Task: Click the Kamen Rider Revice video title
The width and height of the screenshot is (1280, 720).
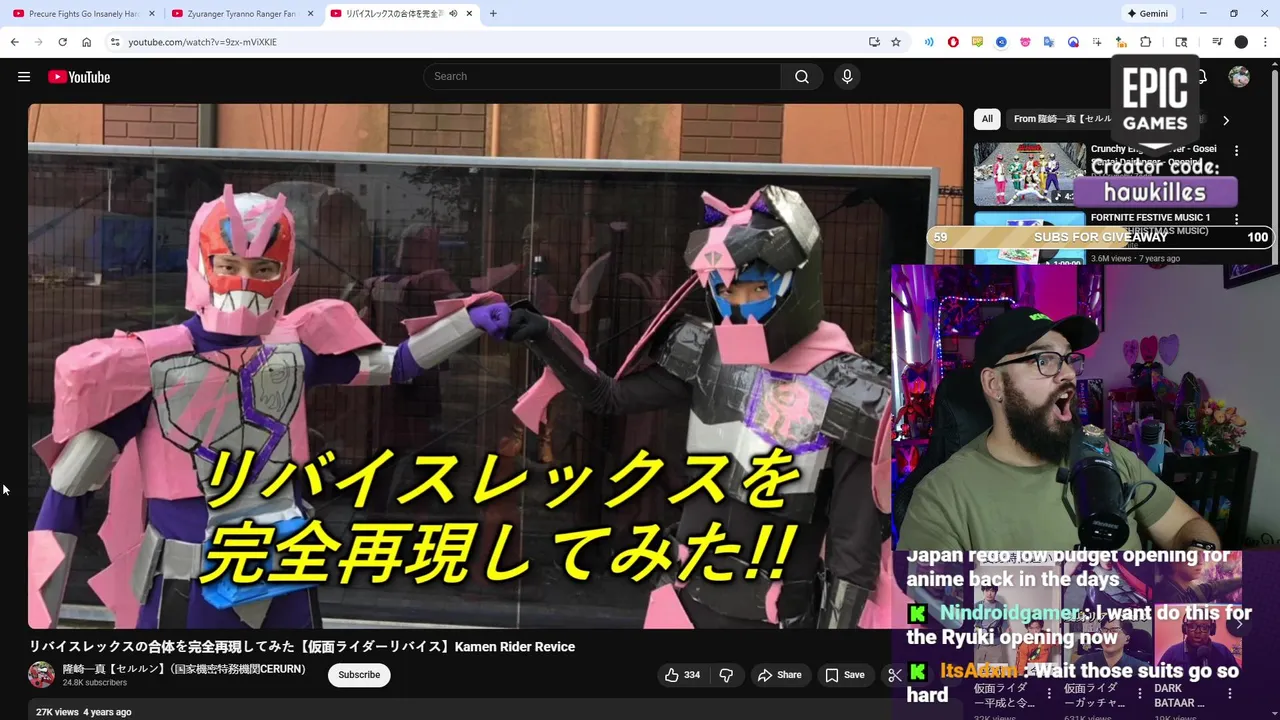Action: click(301, 647)
